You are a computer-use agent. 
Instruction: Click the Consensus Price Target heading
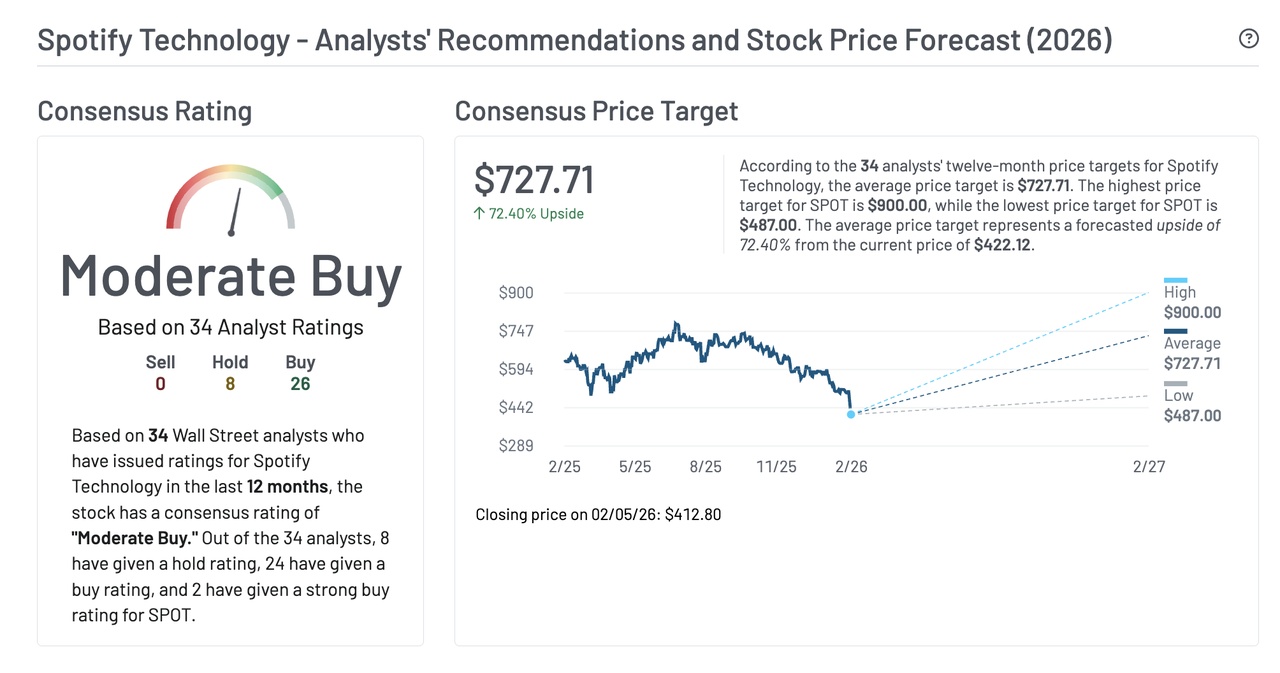pos(596,111)
